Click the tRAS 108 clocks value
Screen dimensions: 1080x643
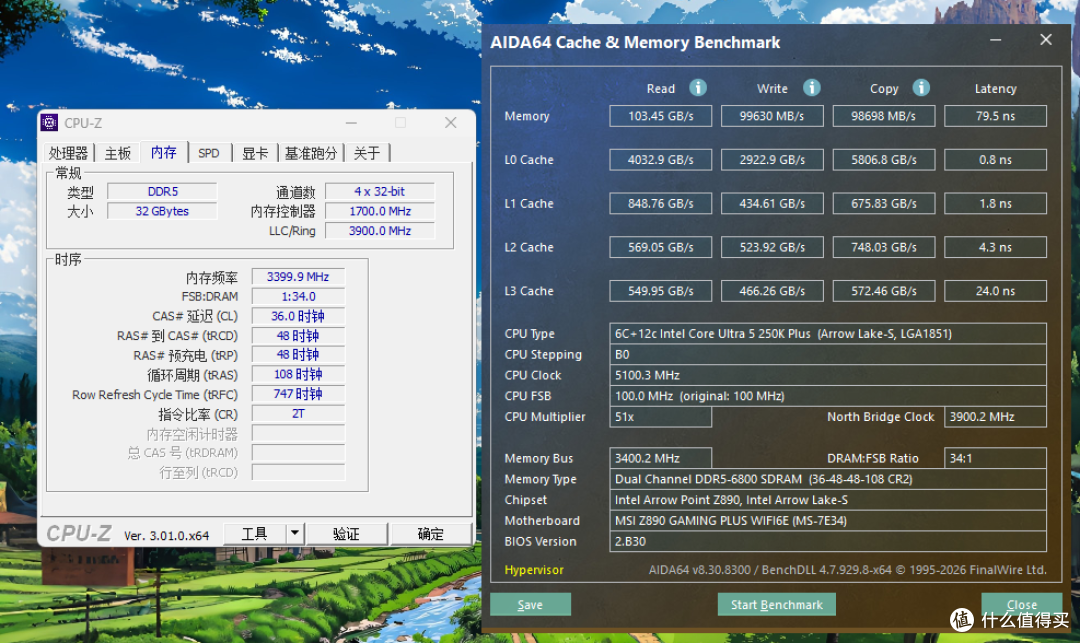(x=298, y=375)
